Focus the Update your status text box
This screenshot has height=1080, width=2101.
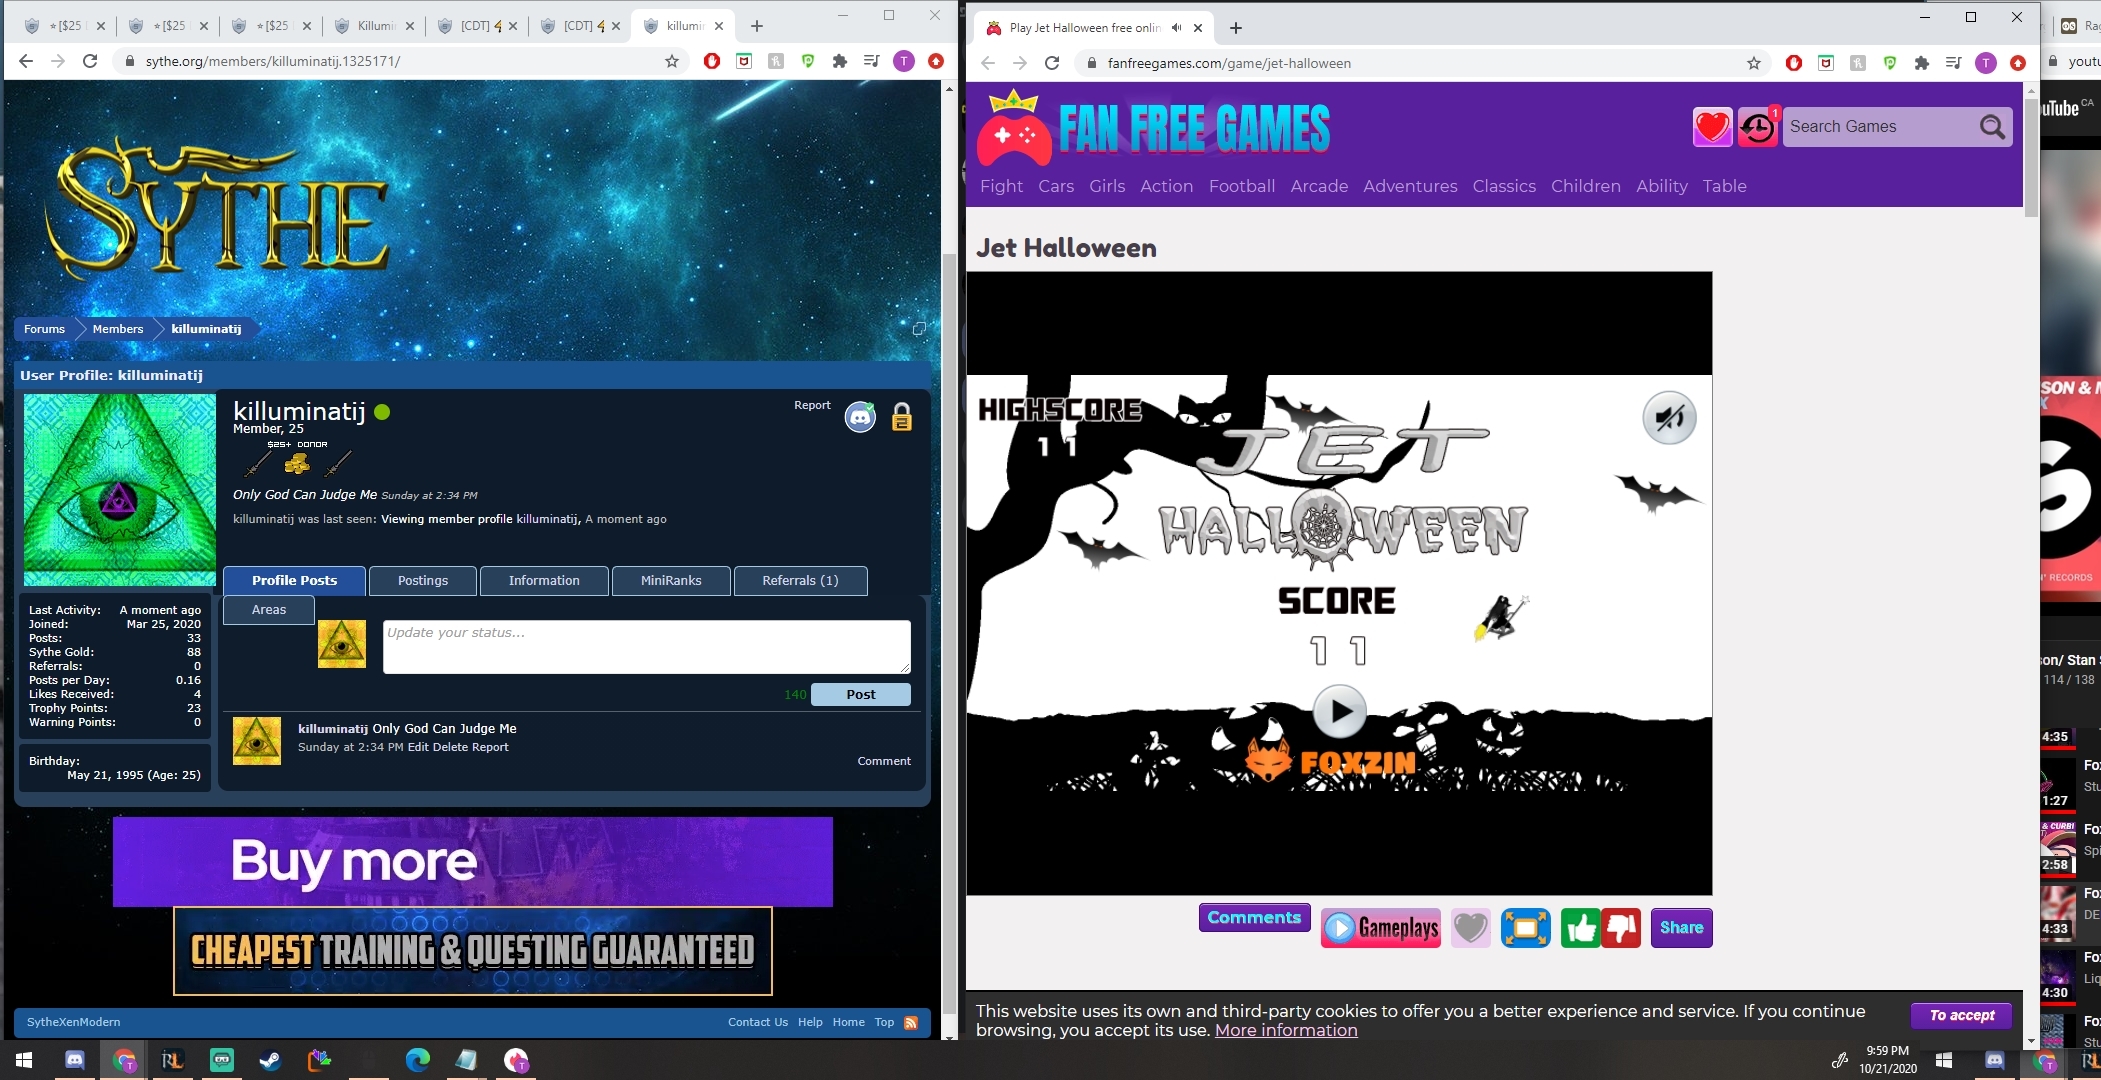tap(646, 647)
